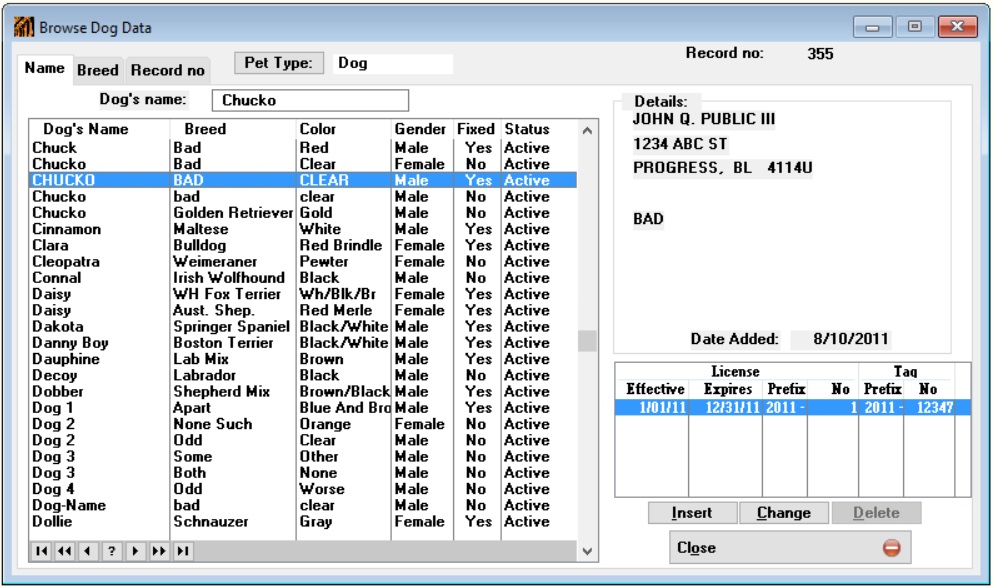The width and height of the screenshot is (994, 588).
Task: Select the Name tab
Action: tap(45, 68)
